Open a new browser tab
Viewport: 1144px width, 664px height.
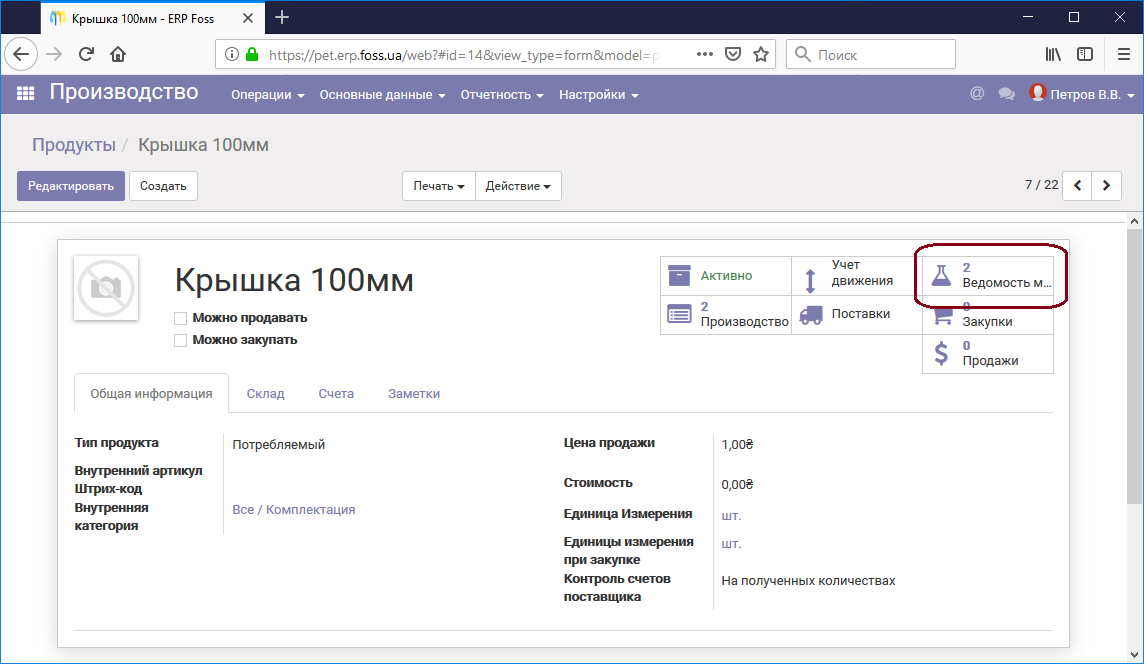click(x=282, y=18)
